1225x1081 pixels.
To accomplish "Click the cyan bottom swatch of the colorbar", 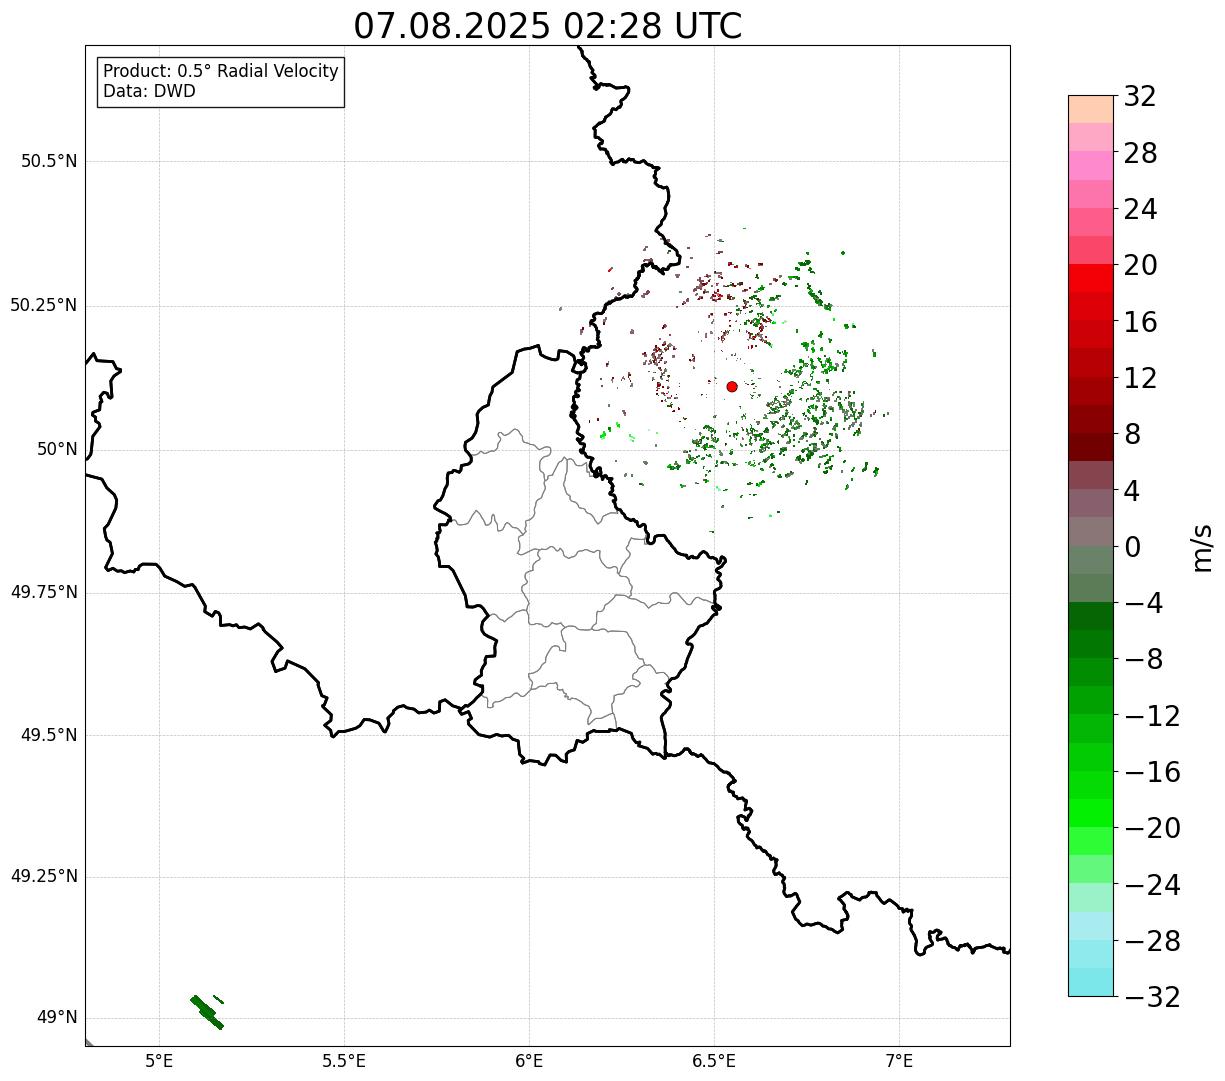I will [1091, 982].
